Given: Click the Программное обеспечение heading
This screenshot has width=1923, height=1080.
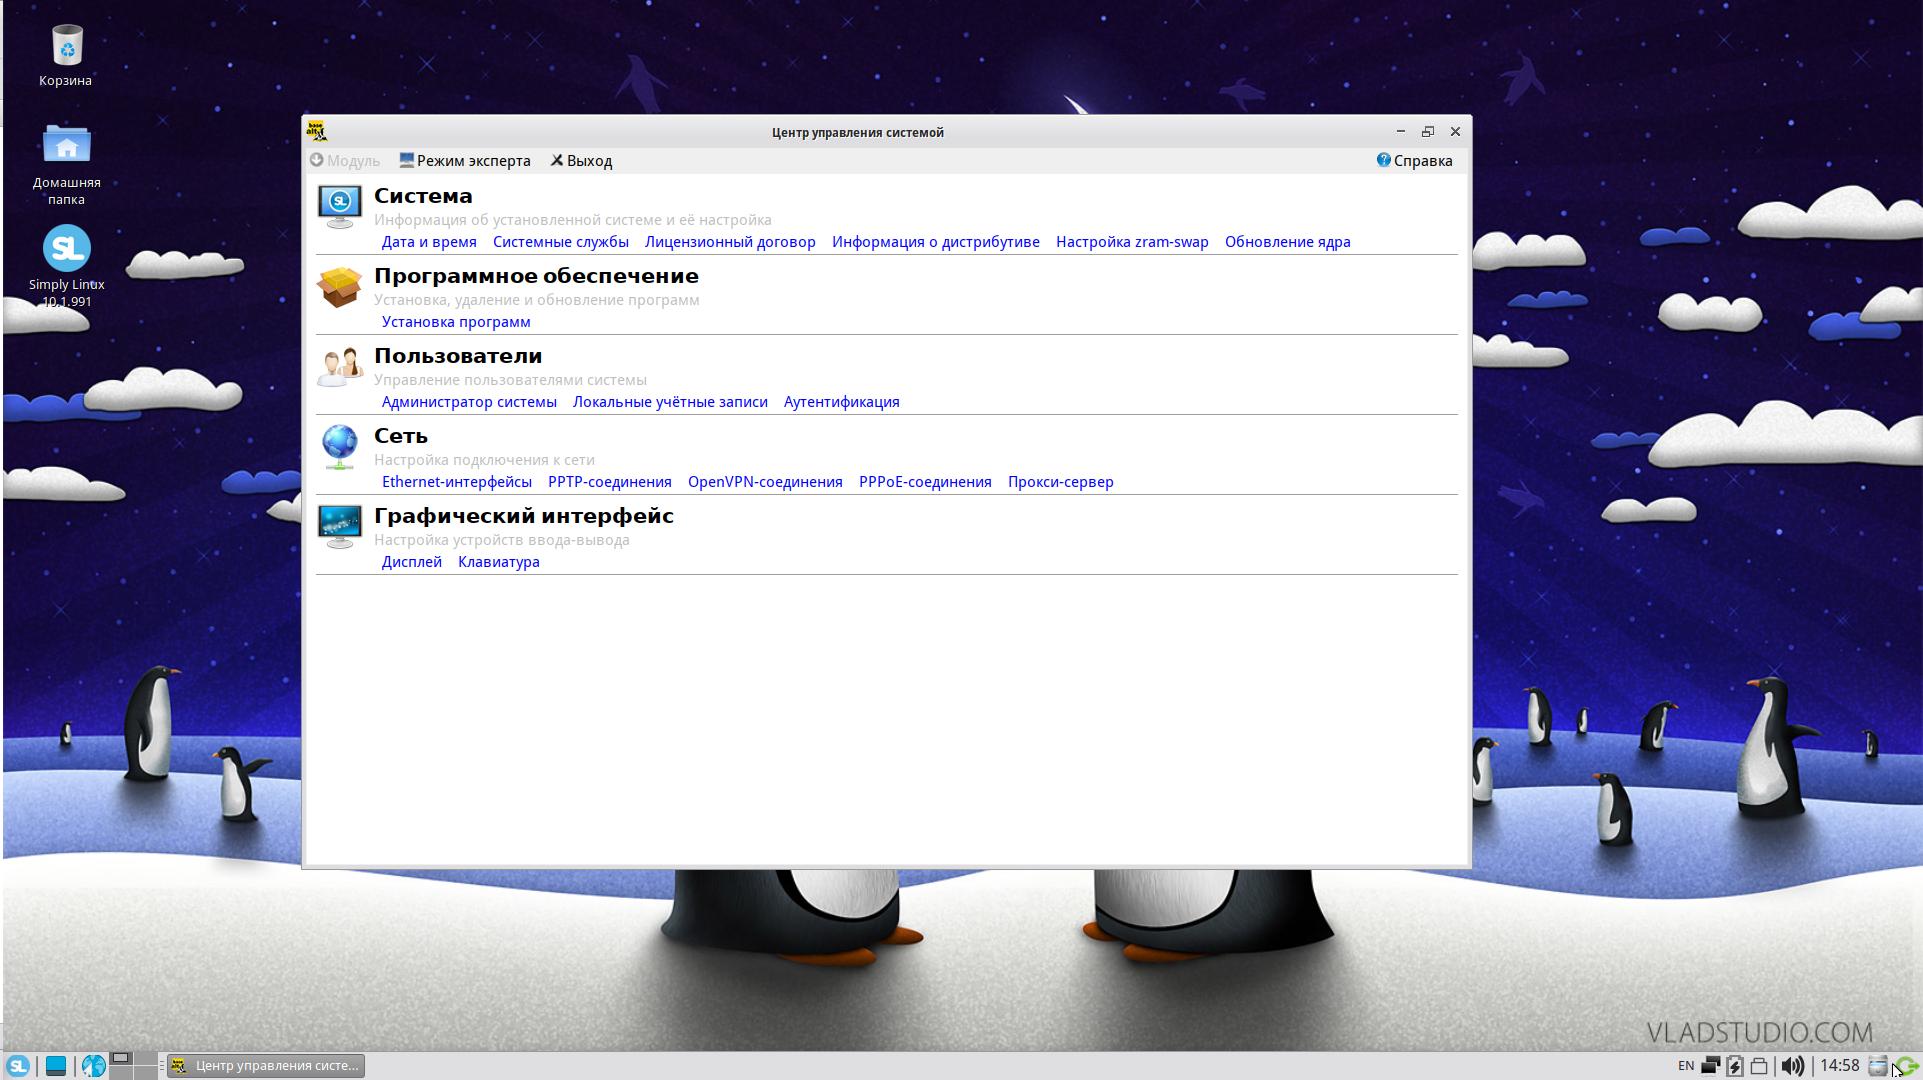Looking at the screenshot, I should point(536,276).
